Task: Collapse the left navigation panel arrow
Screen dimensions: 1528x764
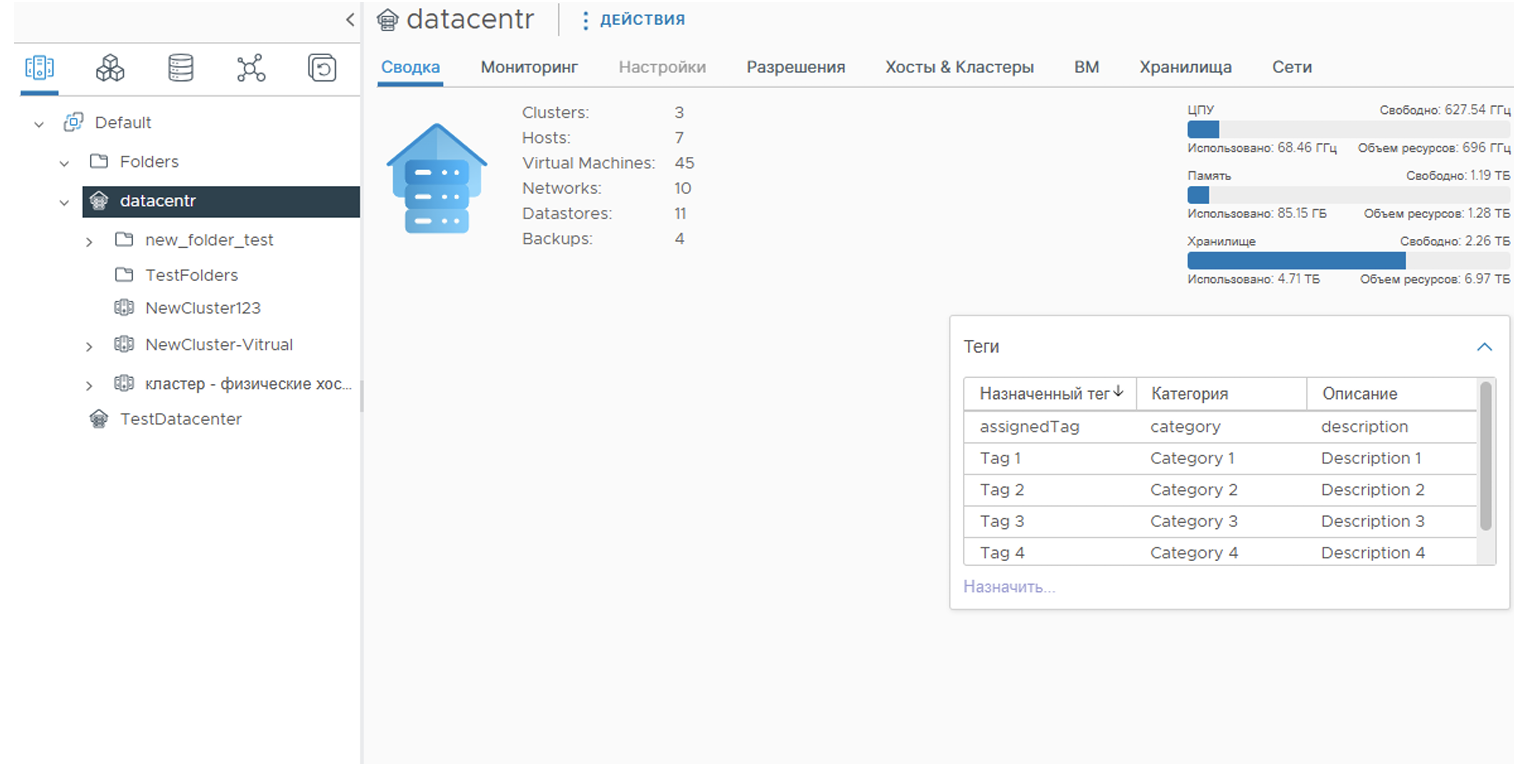Action: click(x=349, y=20)
